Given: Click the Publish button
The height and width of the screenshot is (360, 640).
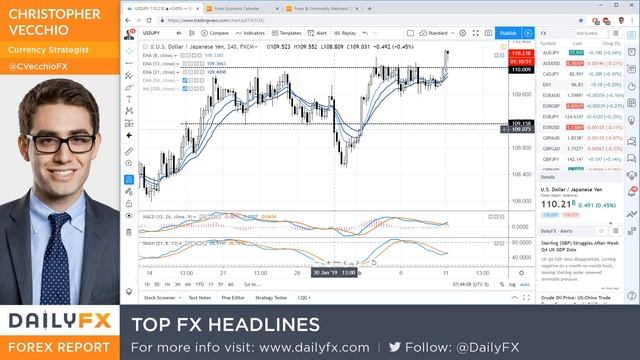Looking at the screenshot, I should [x=508, y=33].
